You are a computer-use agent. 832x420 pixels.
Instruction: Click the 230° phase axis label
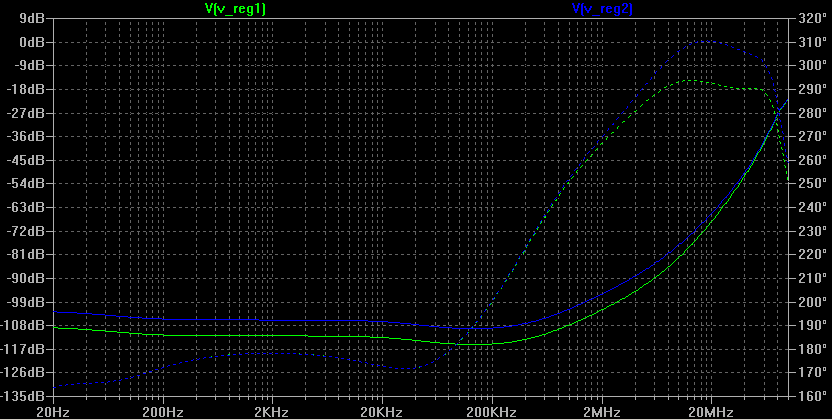pyautogui.click(x=812, y=231)
